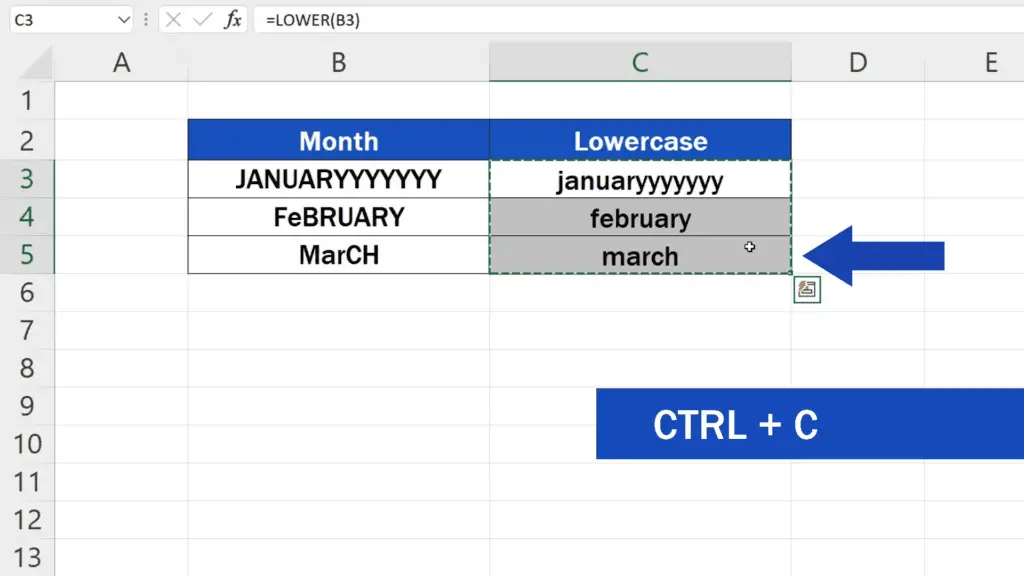Select the column E header
1024x576 pixels.
990,63
